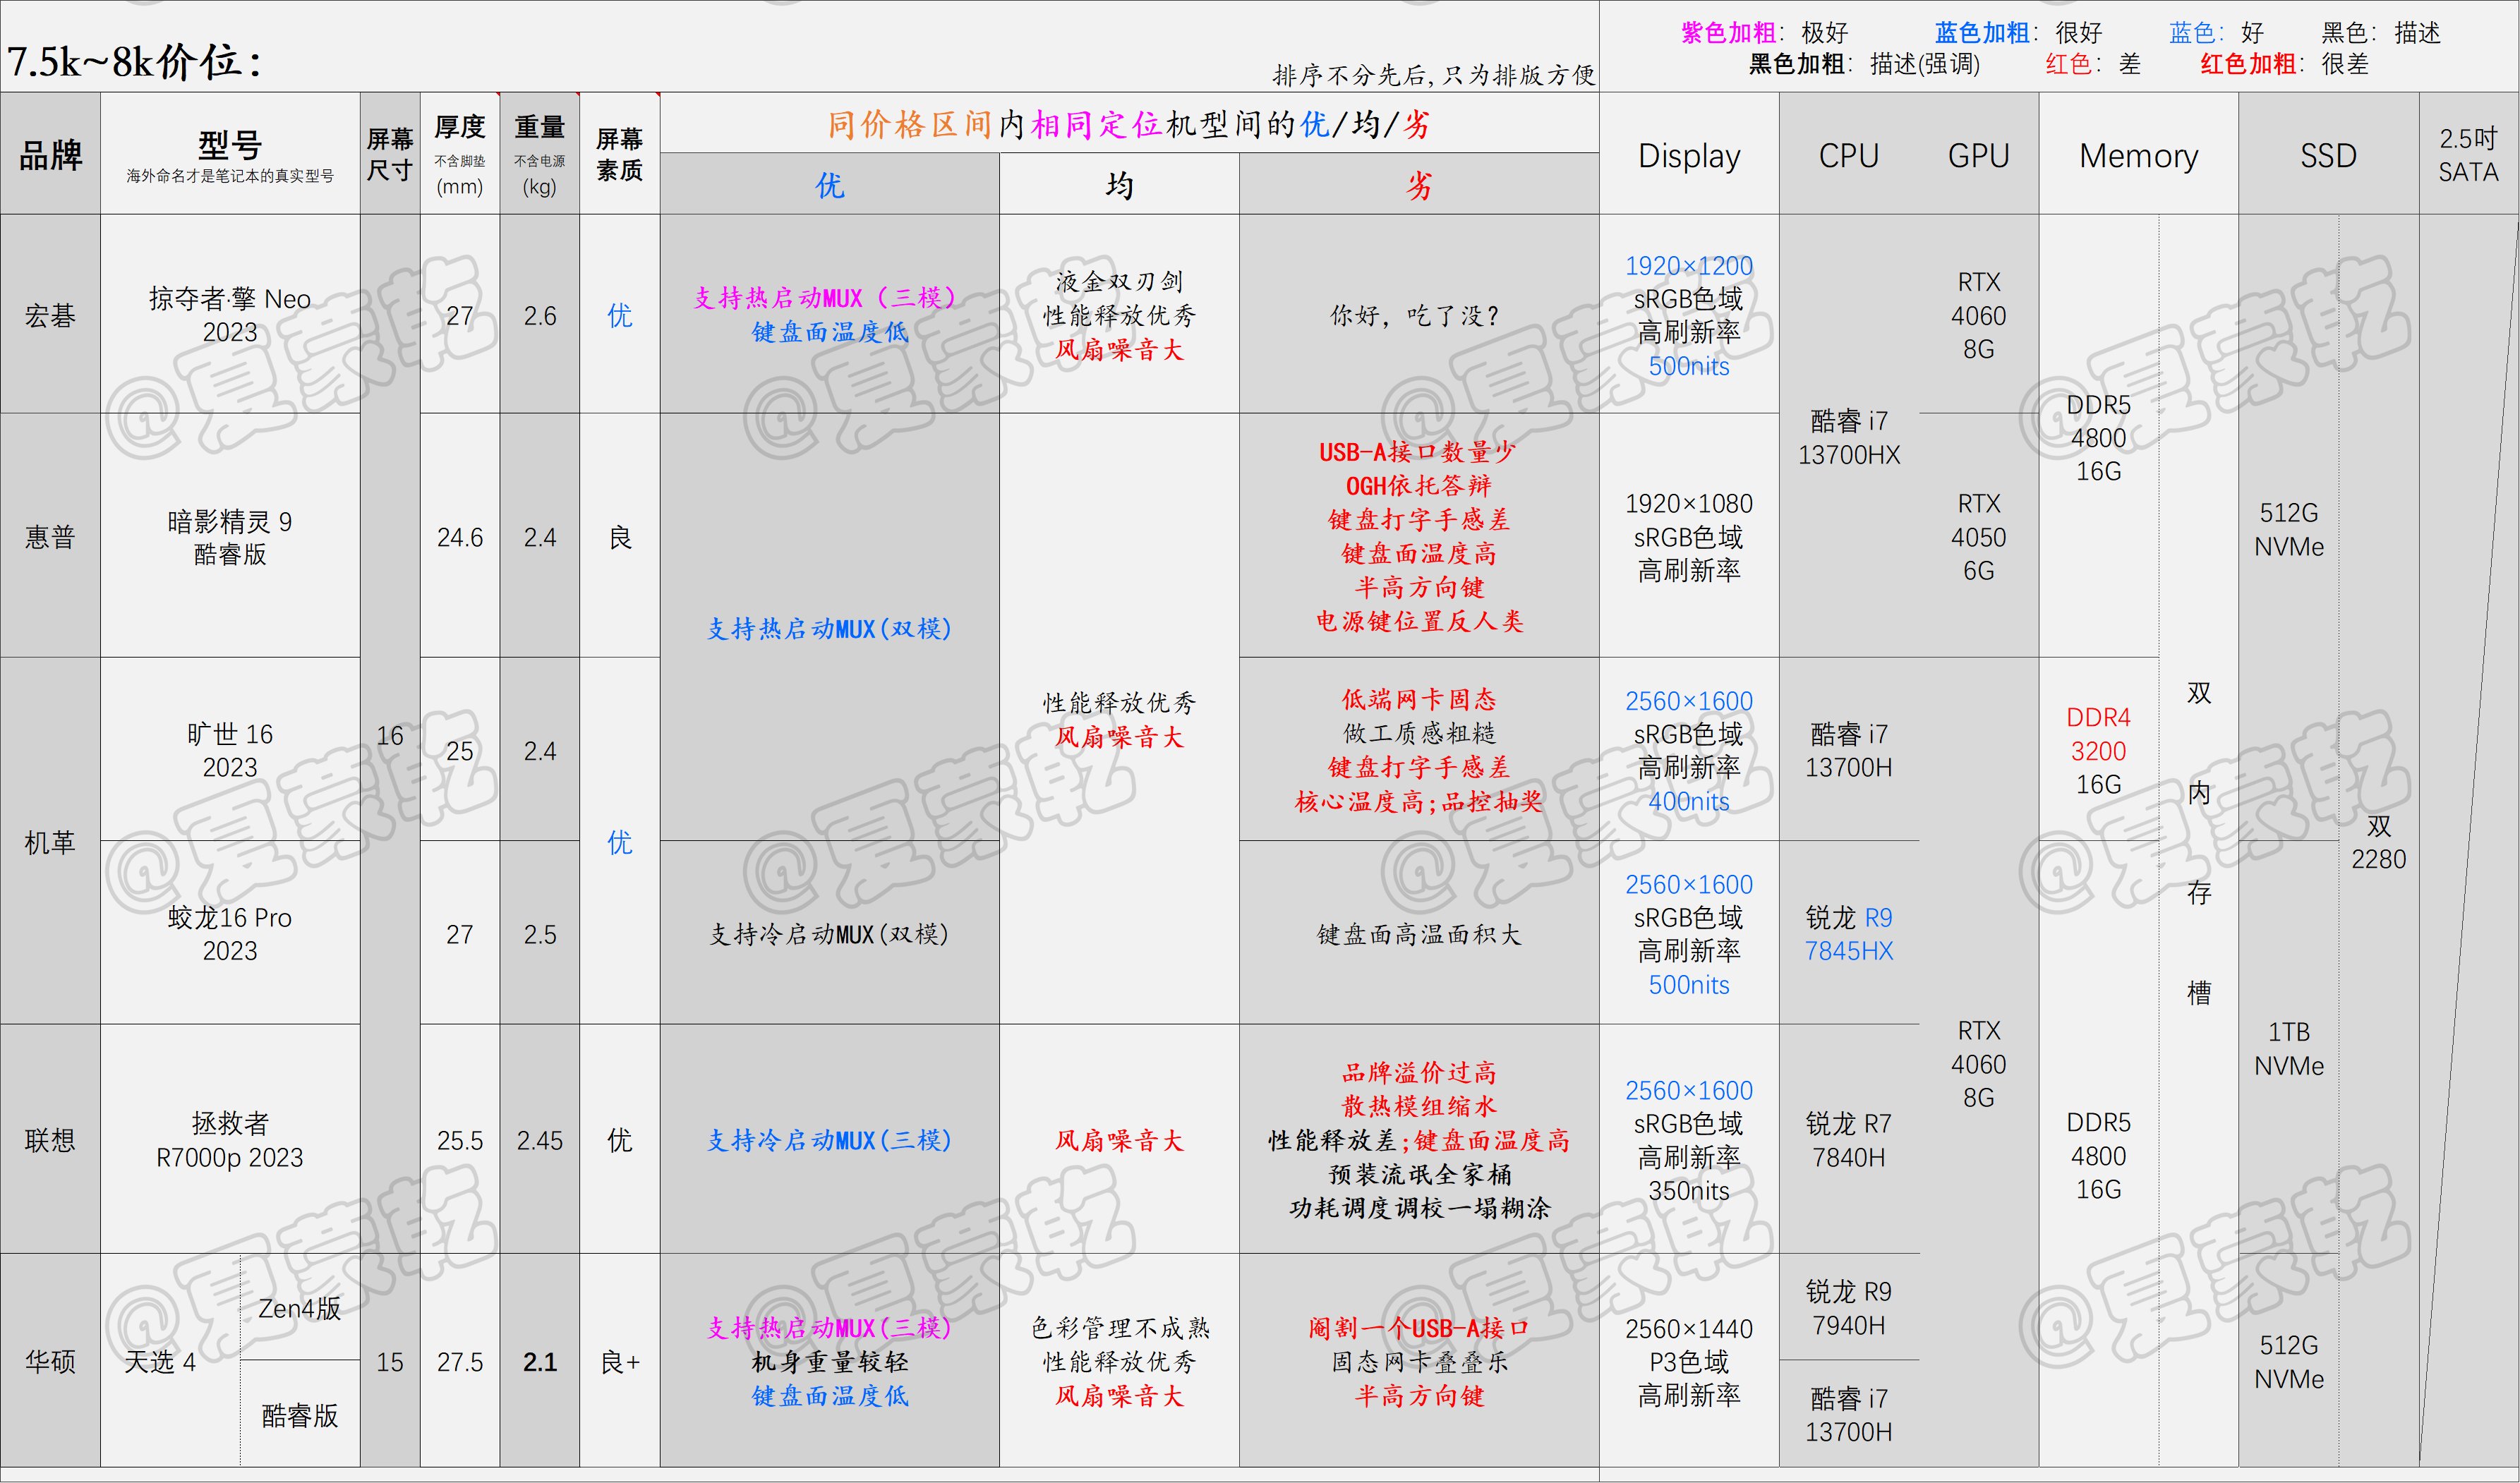Click the '2.5吋 SATA' column header
This screenshot has height=1483, width=2520.
click(x=2468, y=155)
